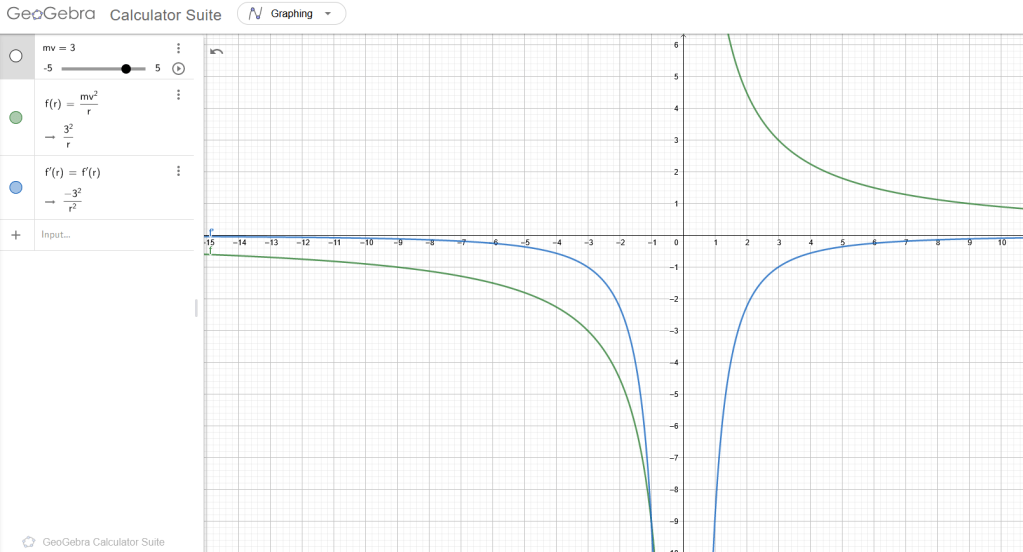Open three-dot menu for f'(r) row
The width and height of the screenshot is (1023, 552).
pyautogui.click(x=178, y=171)
